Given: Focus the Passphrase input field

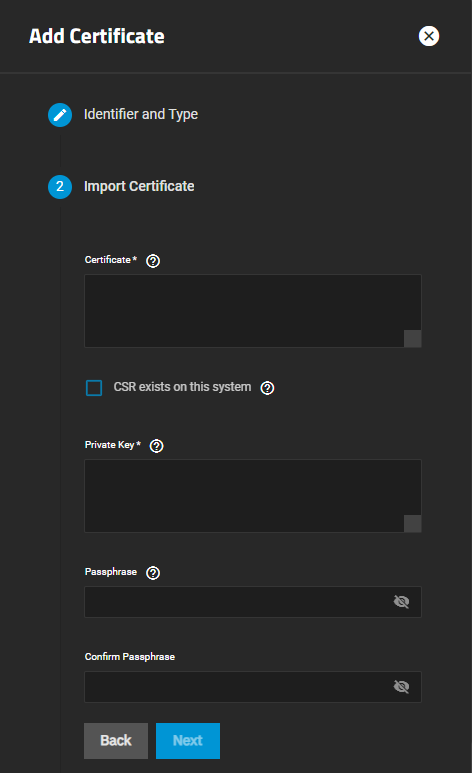Looking at the screenshot, I should pyautogui.click(x=253, y=602).
